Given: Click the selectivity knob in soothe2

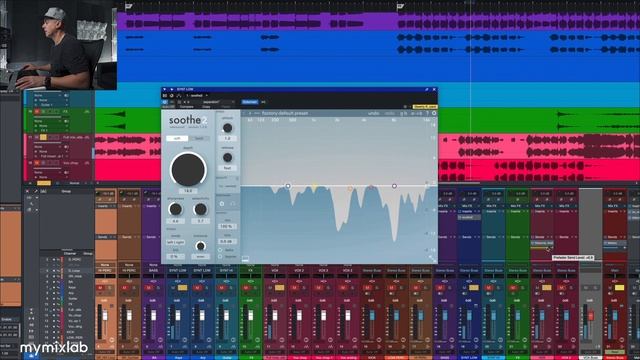Looking at the screenshot, I should pos(200,209).
